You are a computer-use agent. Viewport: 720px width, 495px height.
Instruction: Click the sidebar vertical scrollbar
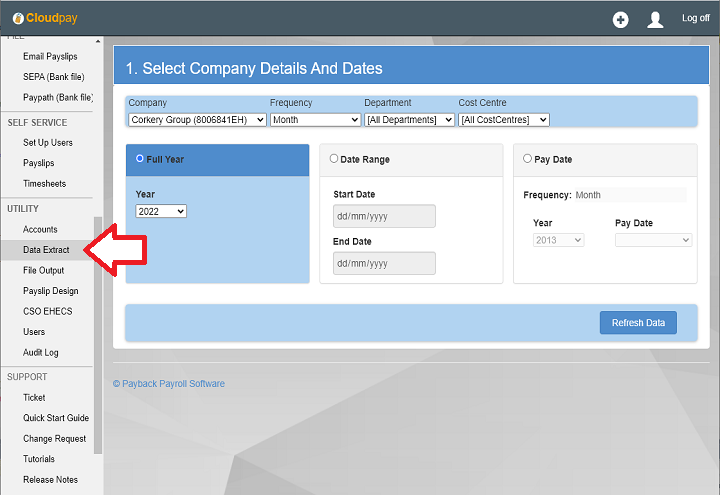tap(98, 330)
